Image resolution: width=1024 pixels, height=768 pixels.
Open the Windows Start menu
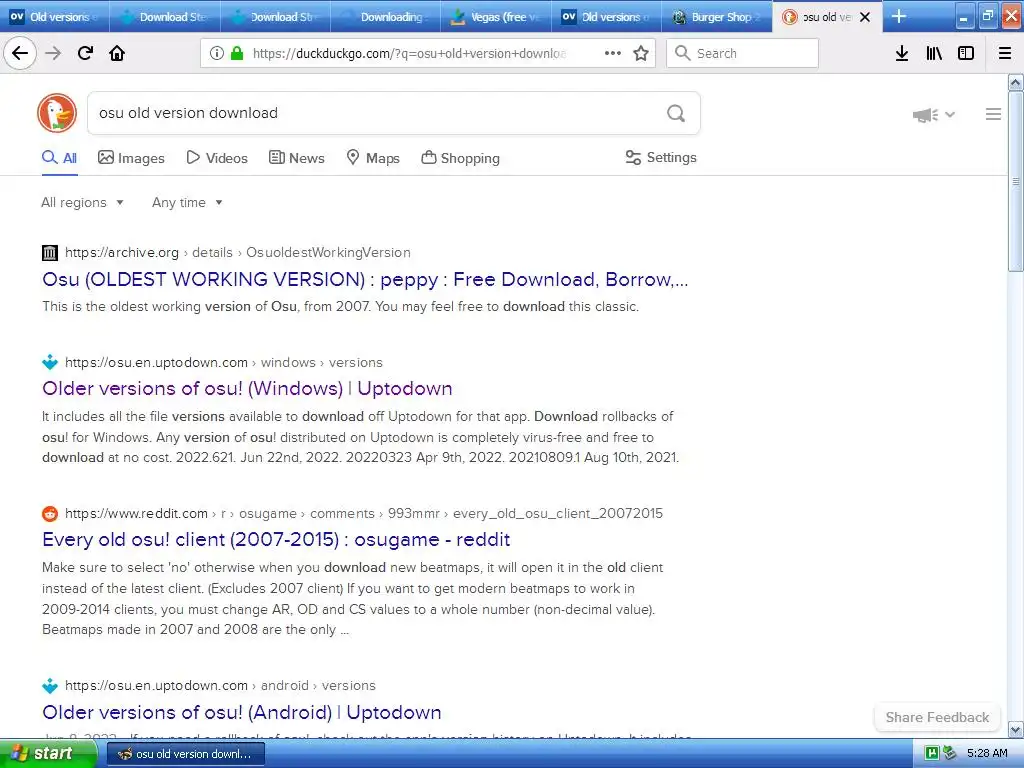pos(47,754)
